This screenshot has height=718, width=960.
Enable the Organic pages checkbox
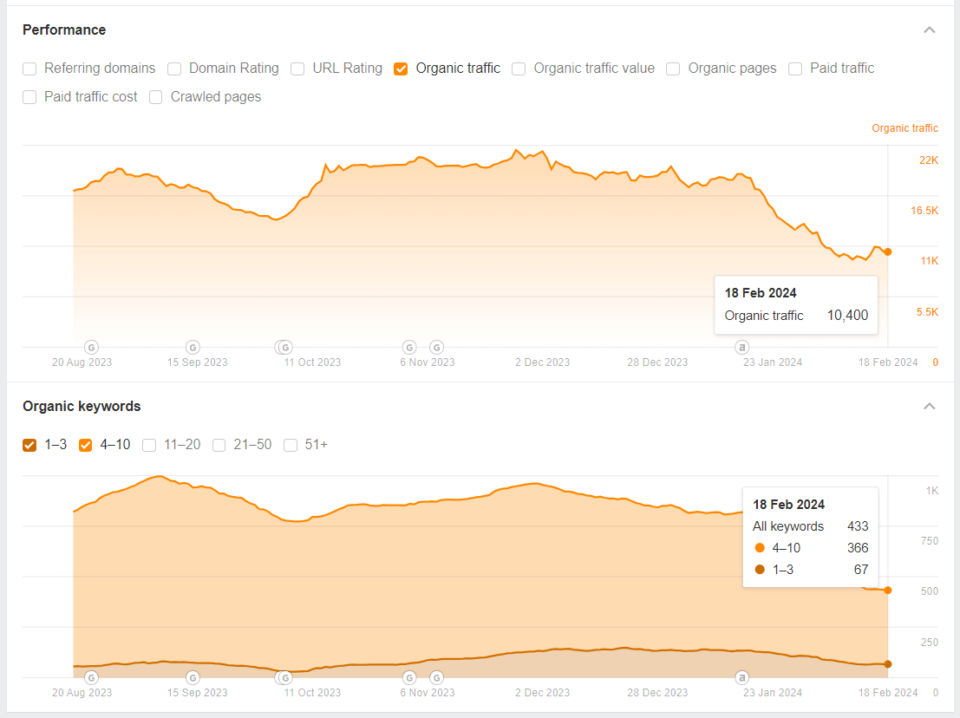[x=673, y=69]
